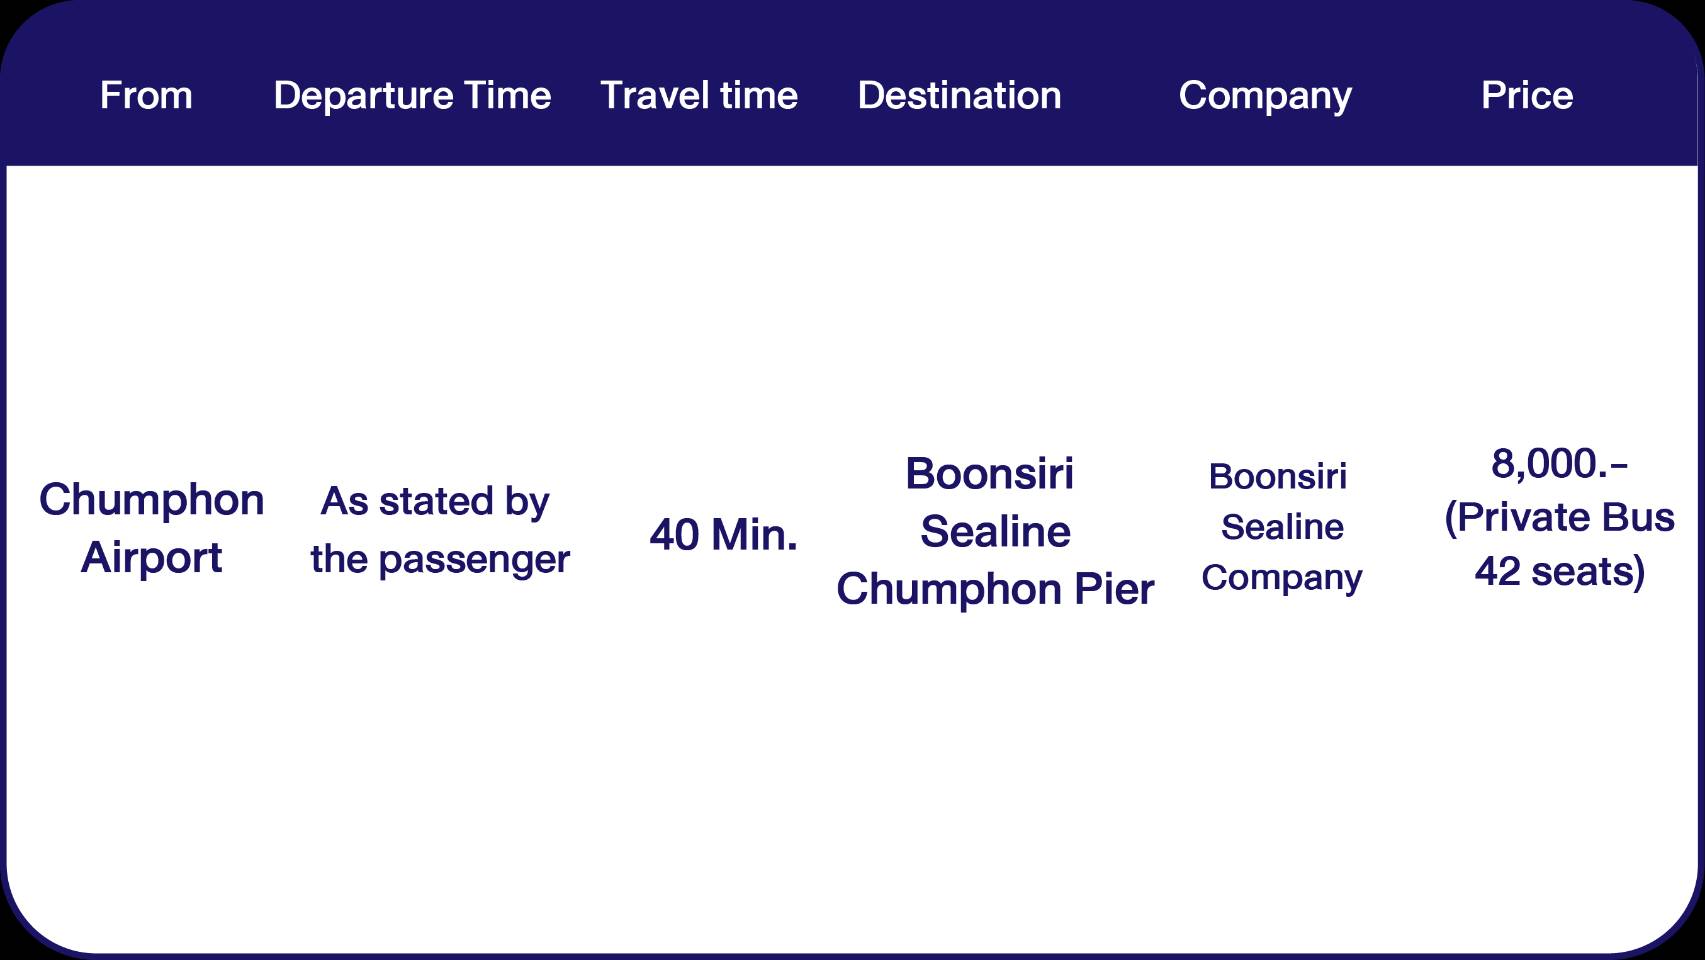The image size is (1705, 960).
Task: Click the Company column header
Action: [x=1265, y=96]
